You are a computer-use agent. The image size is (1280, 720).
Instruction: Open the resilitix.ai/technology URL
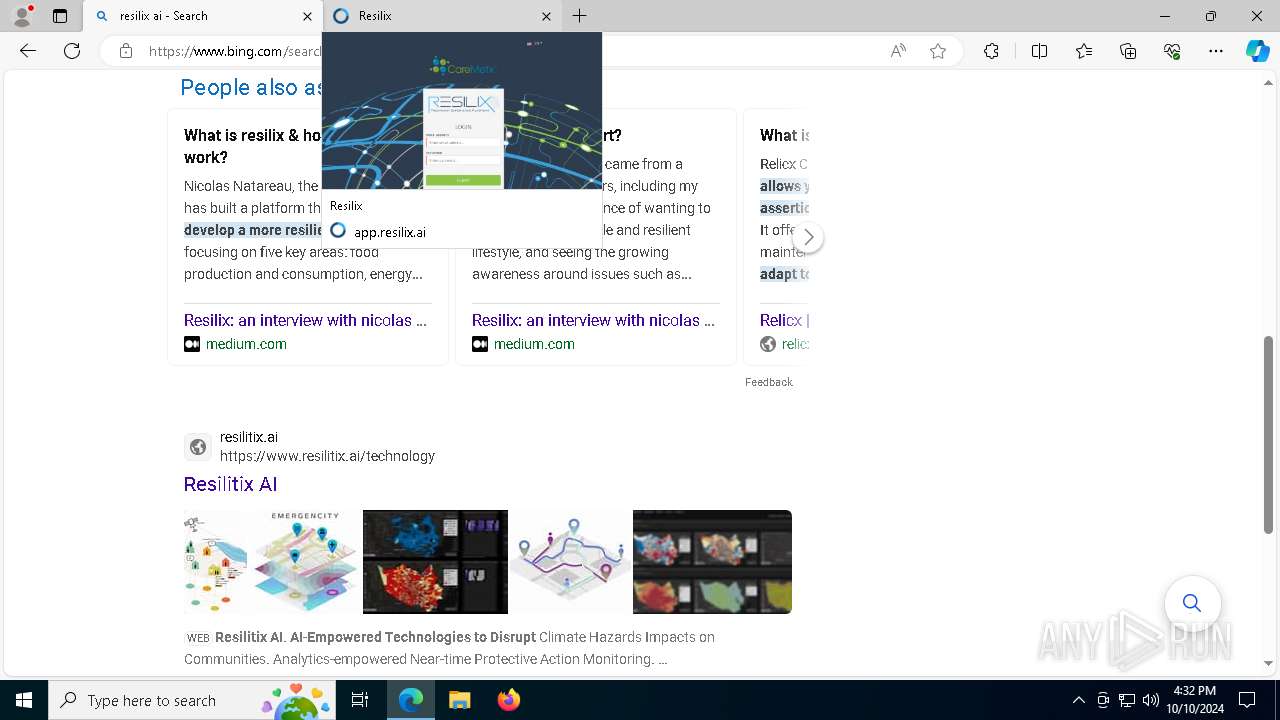pos(327,456)
